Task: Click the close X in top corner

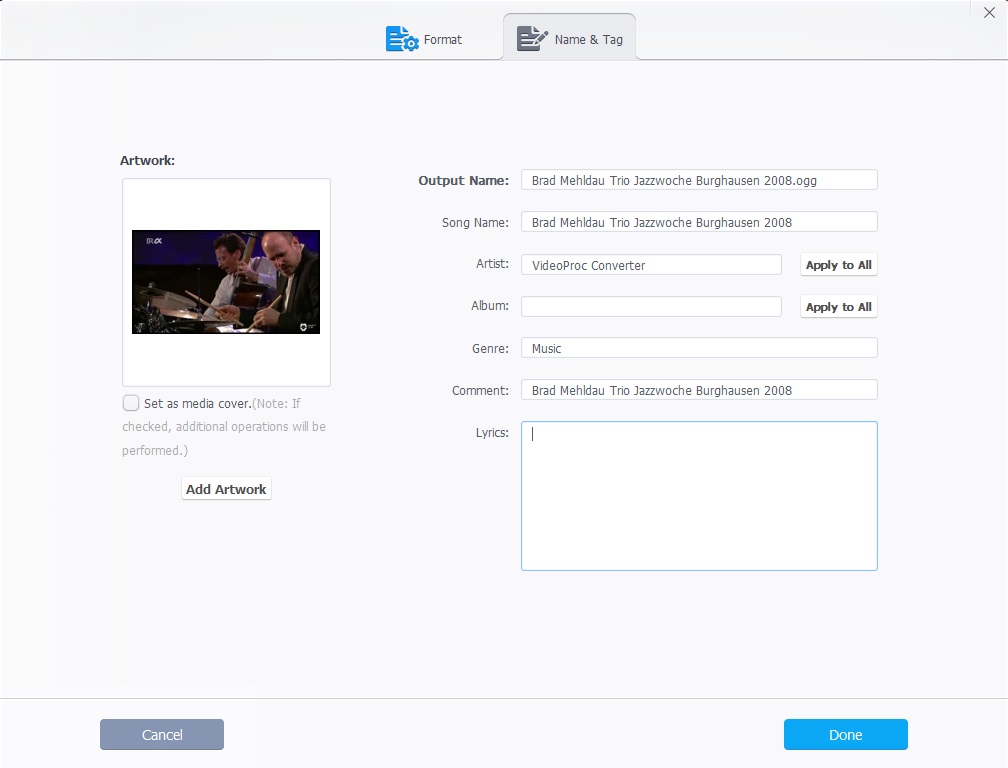Action: click(x=989, y=12)
